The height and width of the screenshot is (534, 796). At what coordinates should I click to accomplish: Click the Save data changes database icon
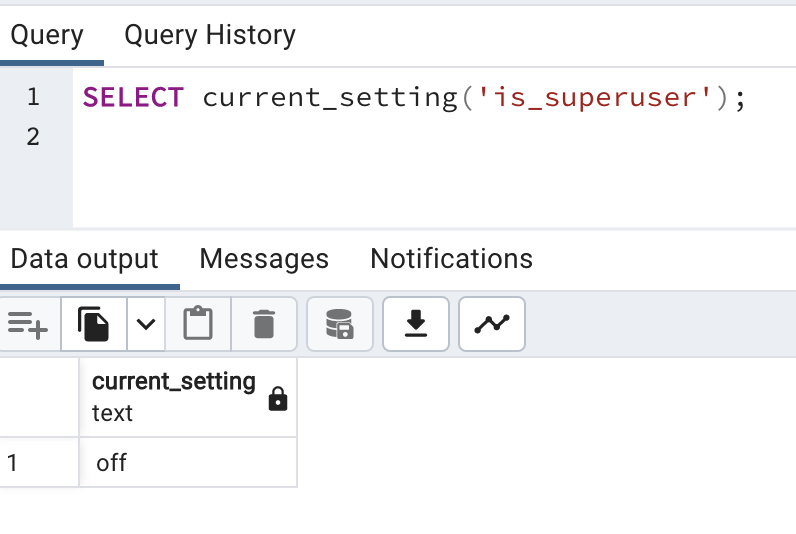point(340,324)
